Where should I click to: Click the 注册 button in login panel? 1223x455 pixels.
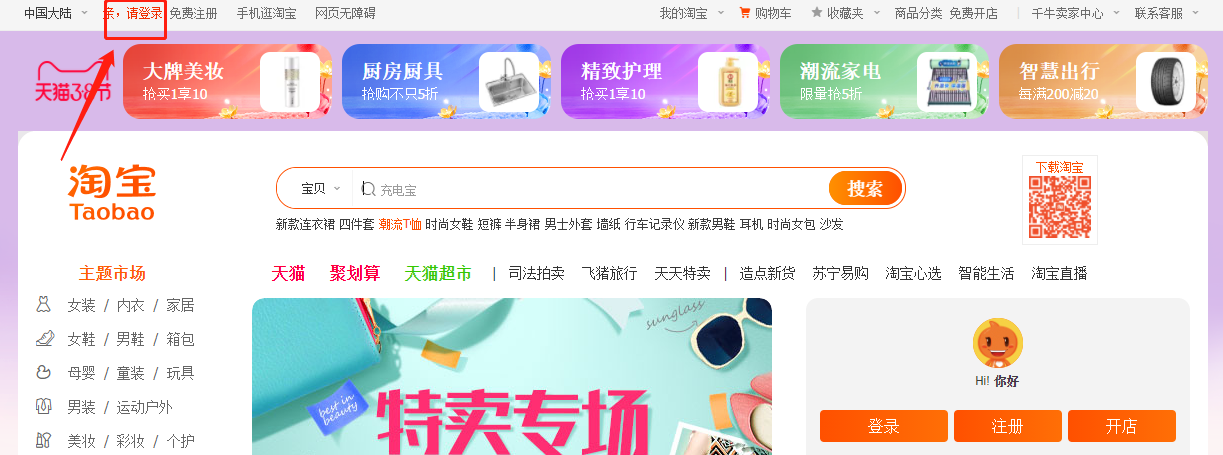tap(1007, 426)
